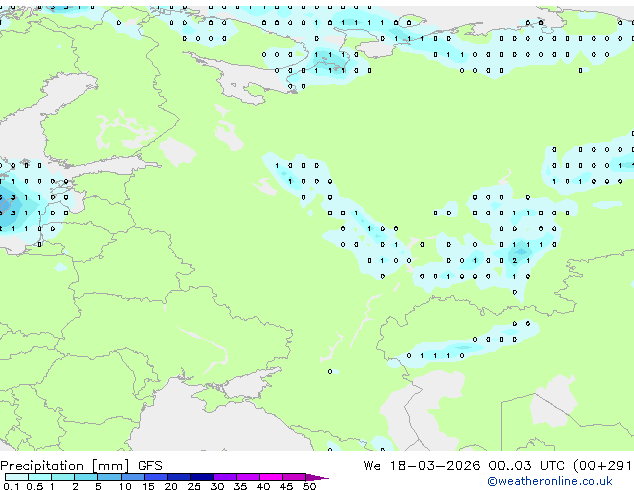Select the 1–2 mm legend swatch

tap(63, 477)
